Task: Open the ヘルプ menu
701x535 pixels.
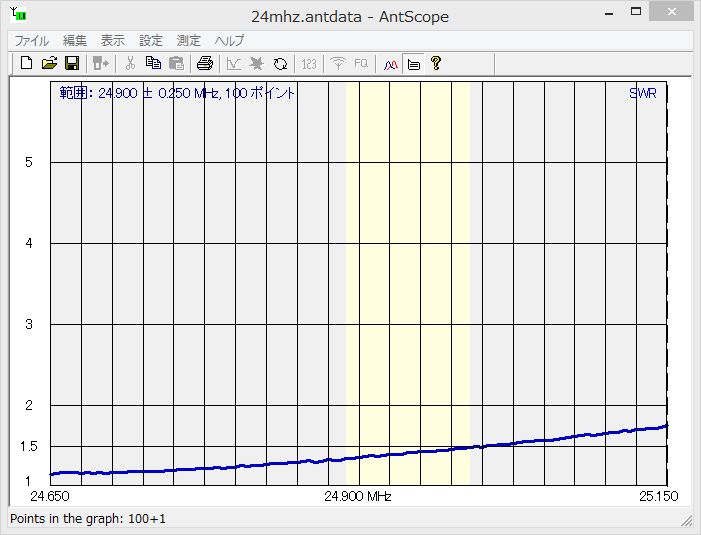Action: [x=229, y=41]
